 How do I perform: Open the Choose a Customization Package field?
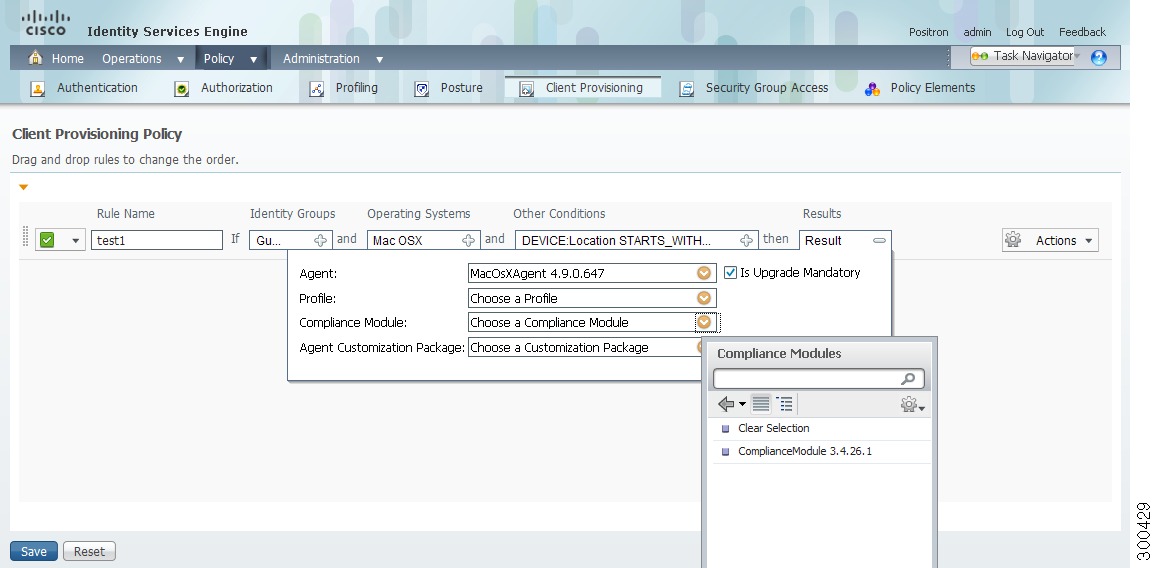(x=585, y=347)
